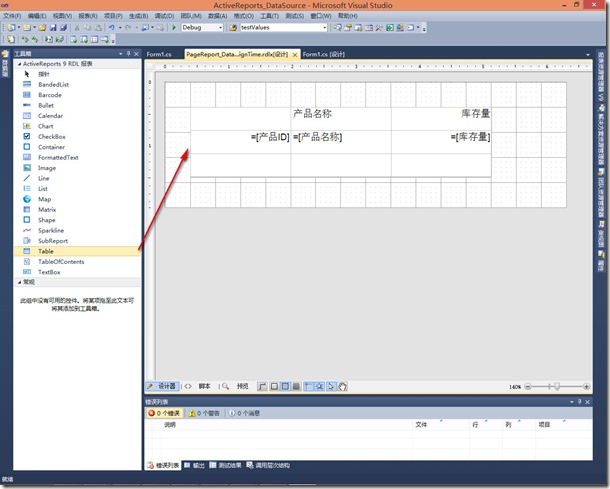Select the Matrix control in the toolbox
This screenshot has height=489, width=610.
[x=77, y=210]
